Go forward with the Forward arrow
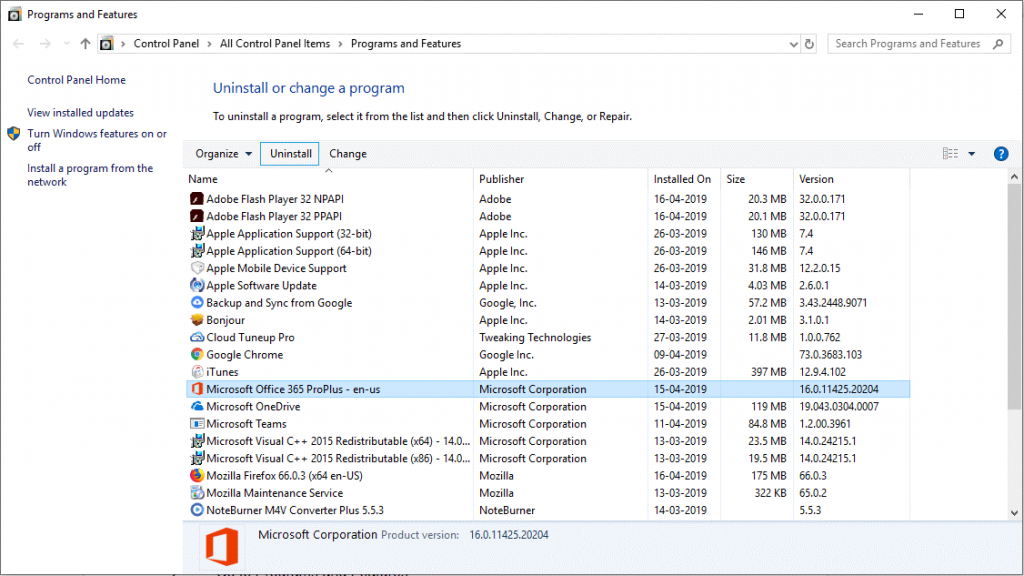The image size is (1024, 576). coord(45,44)
